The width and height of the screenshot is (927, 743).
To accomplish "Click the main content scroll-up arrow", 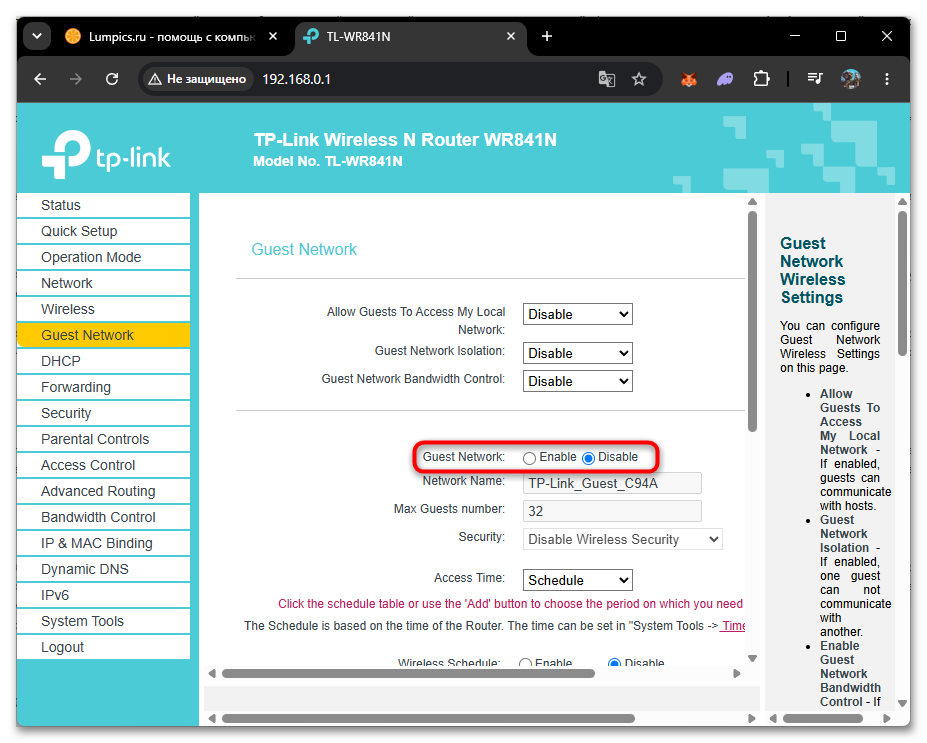I will tap(753, 202).
